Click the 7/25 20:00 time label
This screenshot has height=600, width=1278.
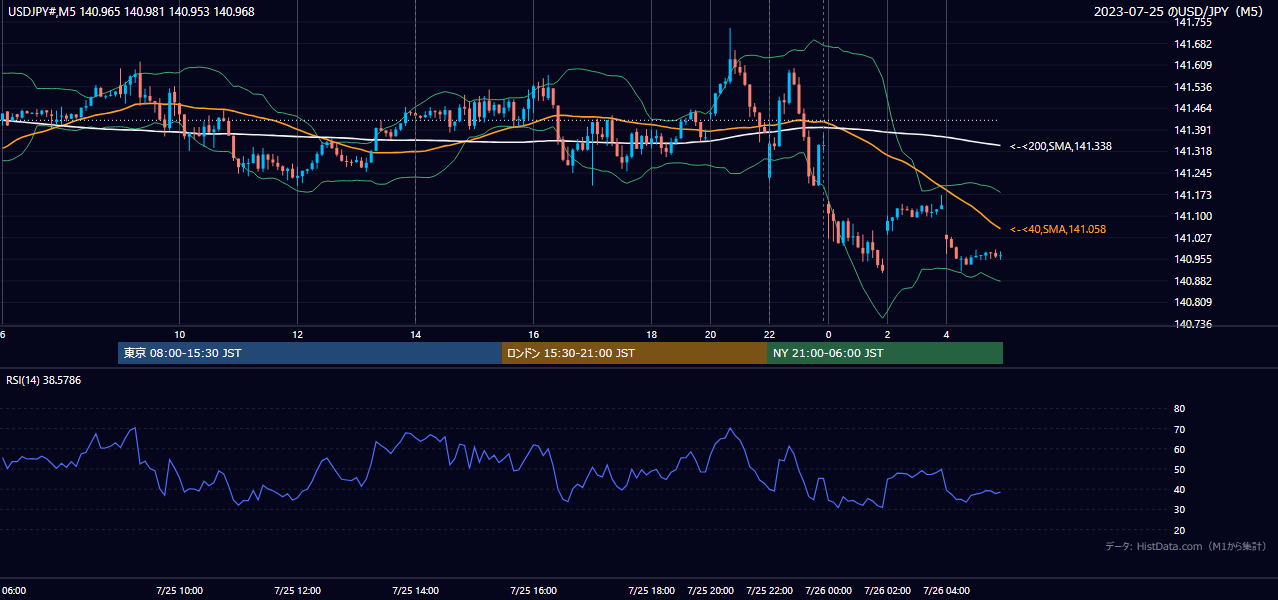click(710, 590)
